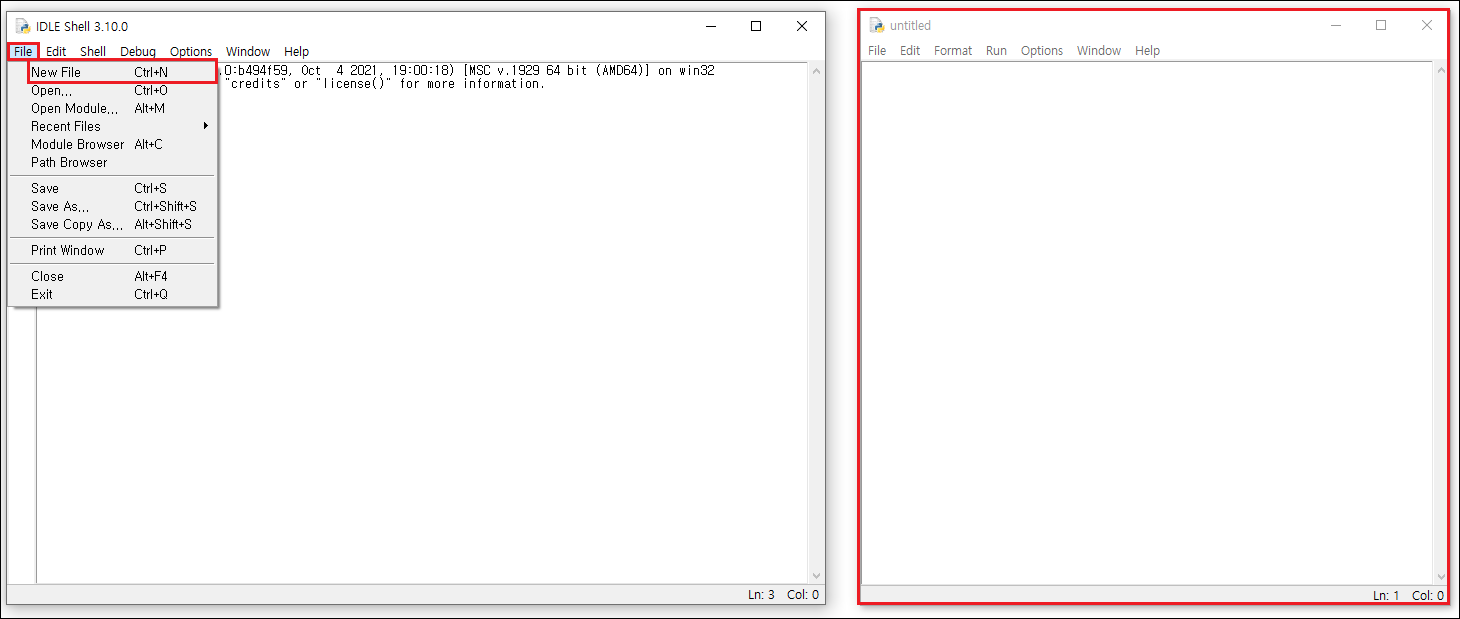This screenshot has height=619, width=1460.
Task: Open the Options menu in untitled window
Action: (x=1042, y=50)
